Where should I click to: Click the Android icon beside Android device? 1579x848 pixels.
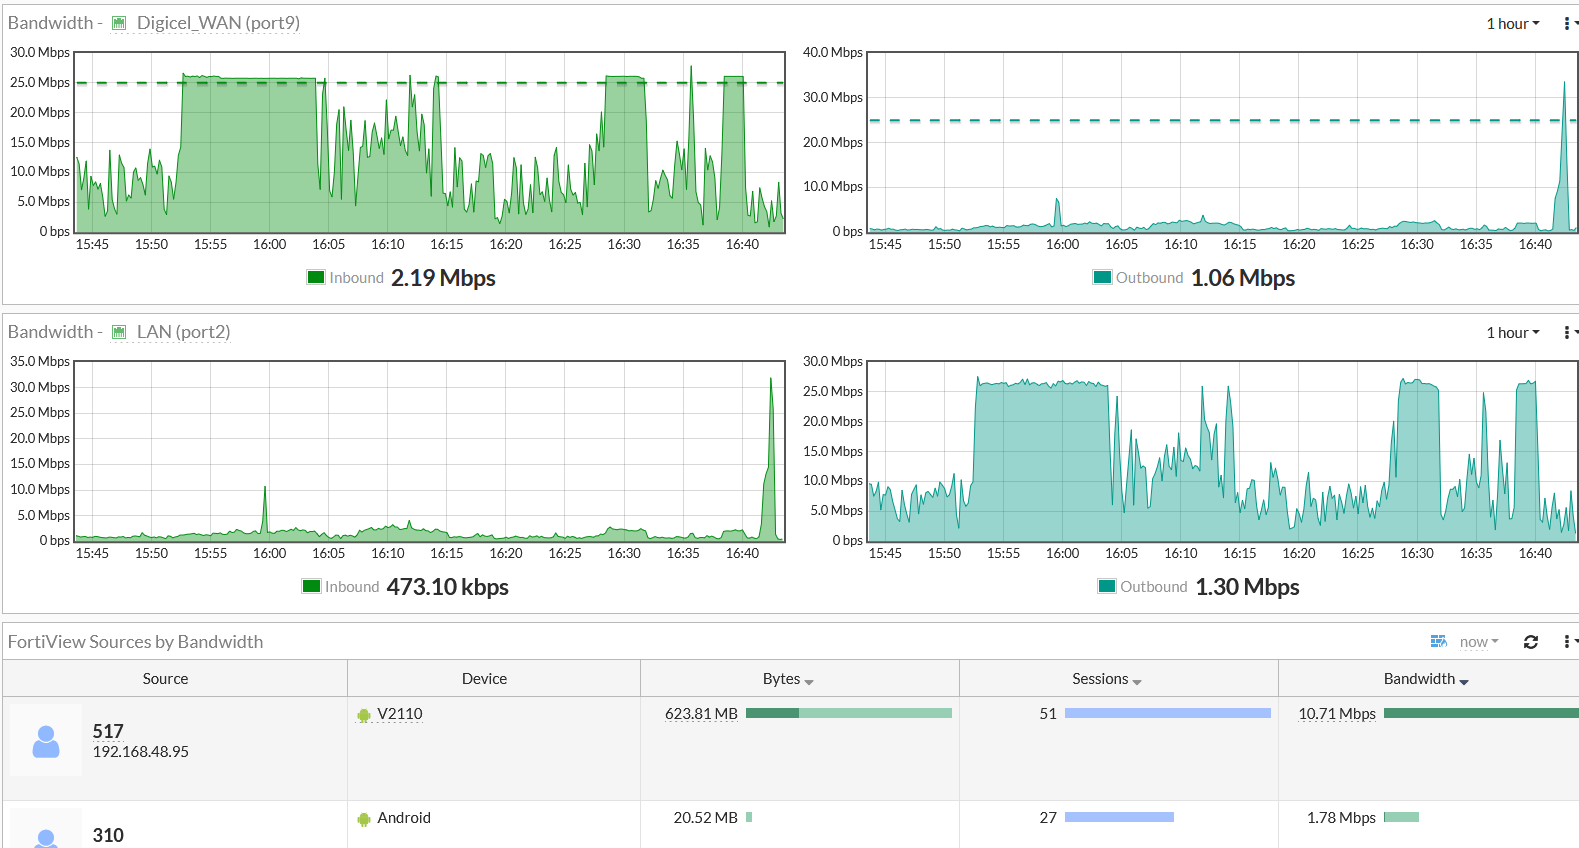pos(364,819)
